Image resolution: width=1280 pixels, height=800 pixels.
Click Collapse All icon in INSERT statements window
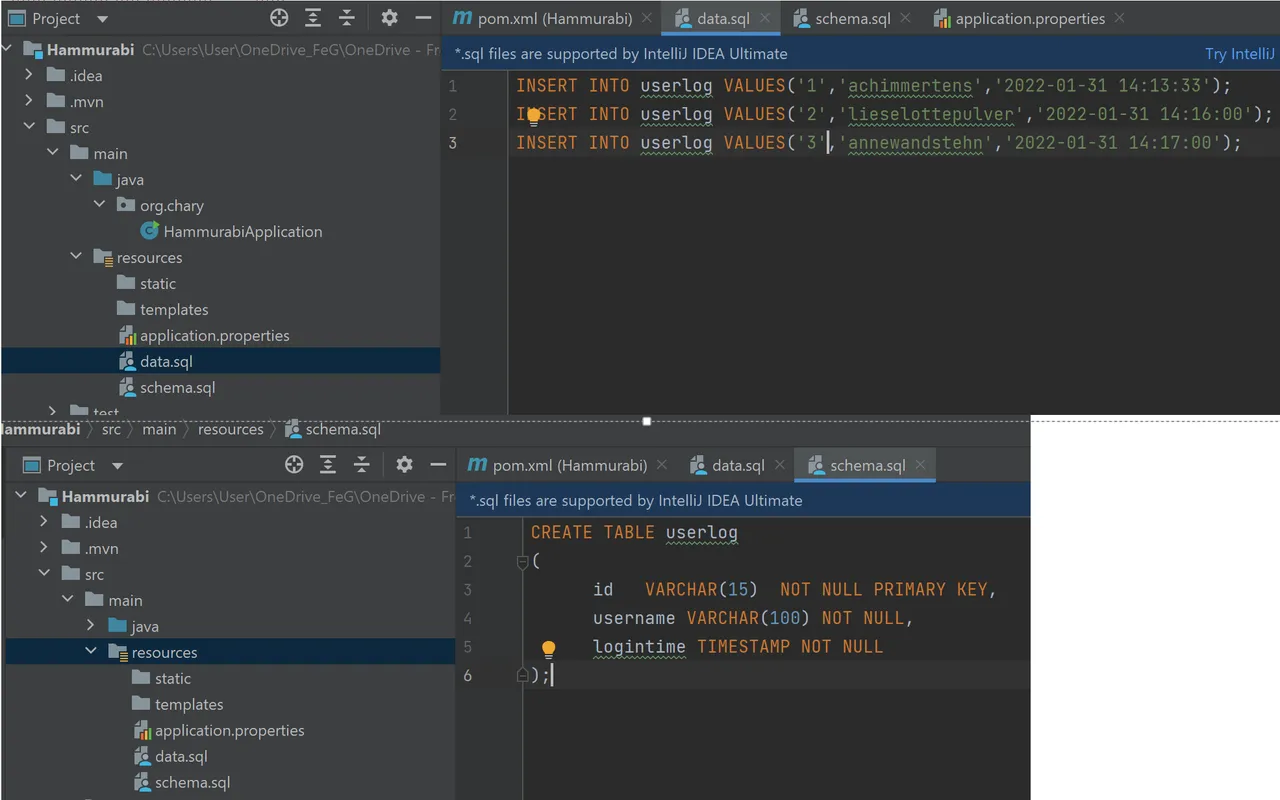(347, 18)
